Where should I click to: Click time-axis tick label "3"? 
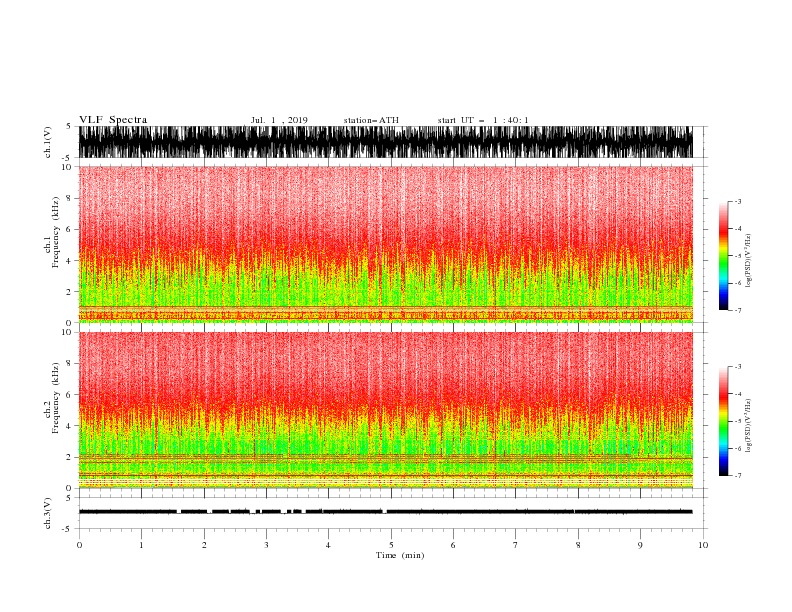(266, 545)
